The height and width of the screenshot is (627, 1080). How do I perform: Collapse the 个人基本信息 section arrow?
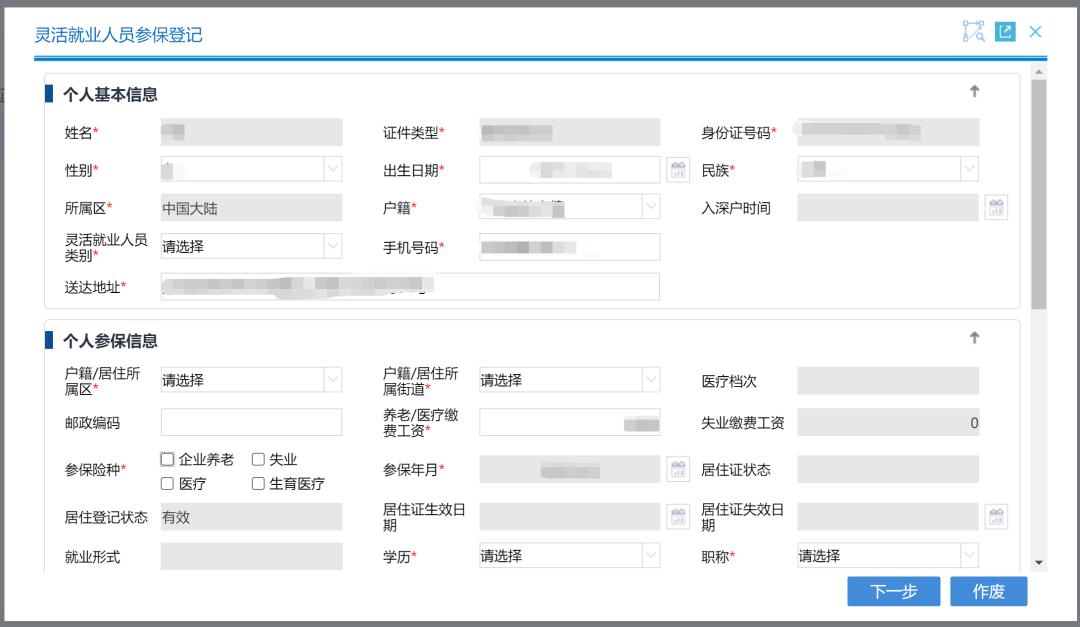click(x=974, y=91)
